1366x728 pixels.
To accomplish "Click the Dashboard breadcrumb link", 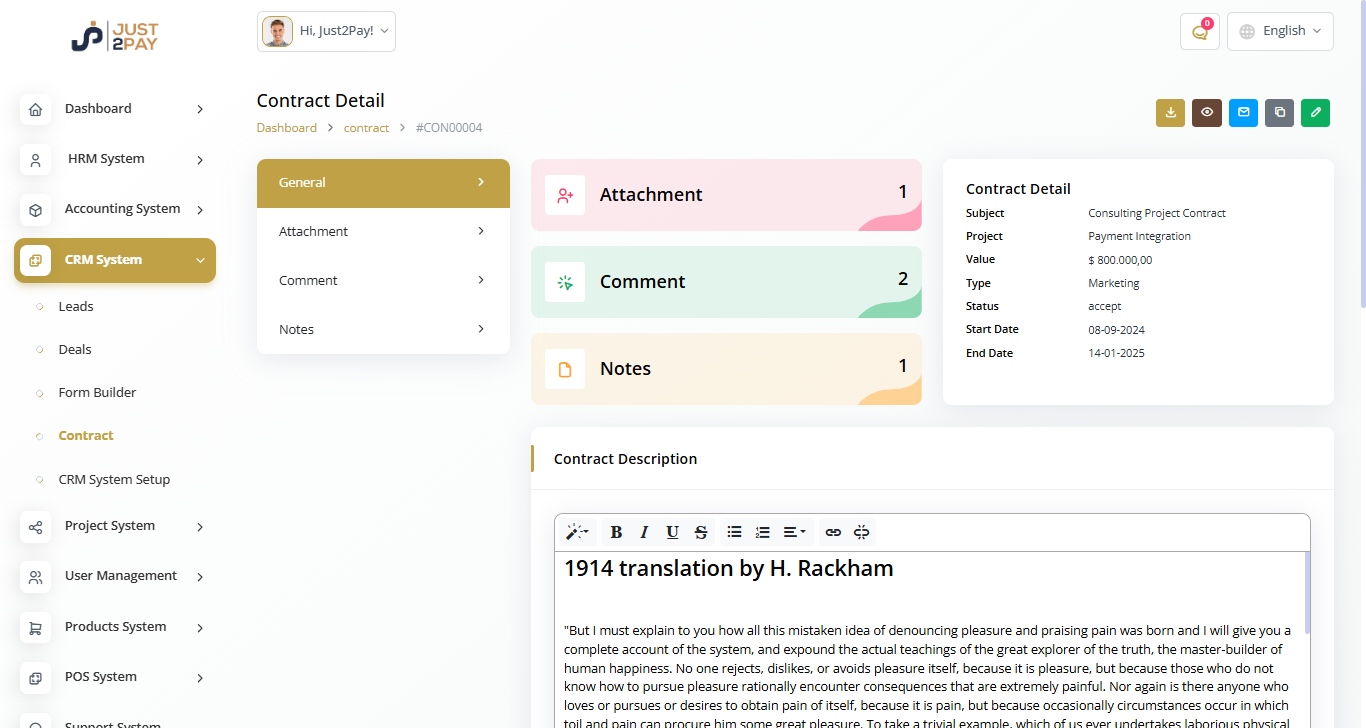I will pos(286,128).
